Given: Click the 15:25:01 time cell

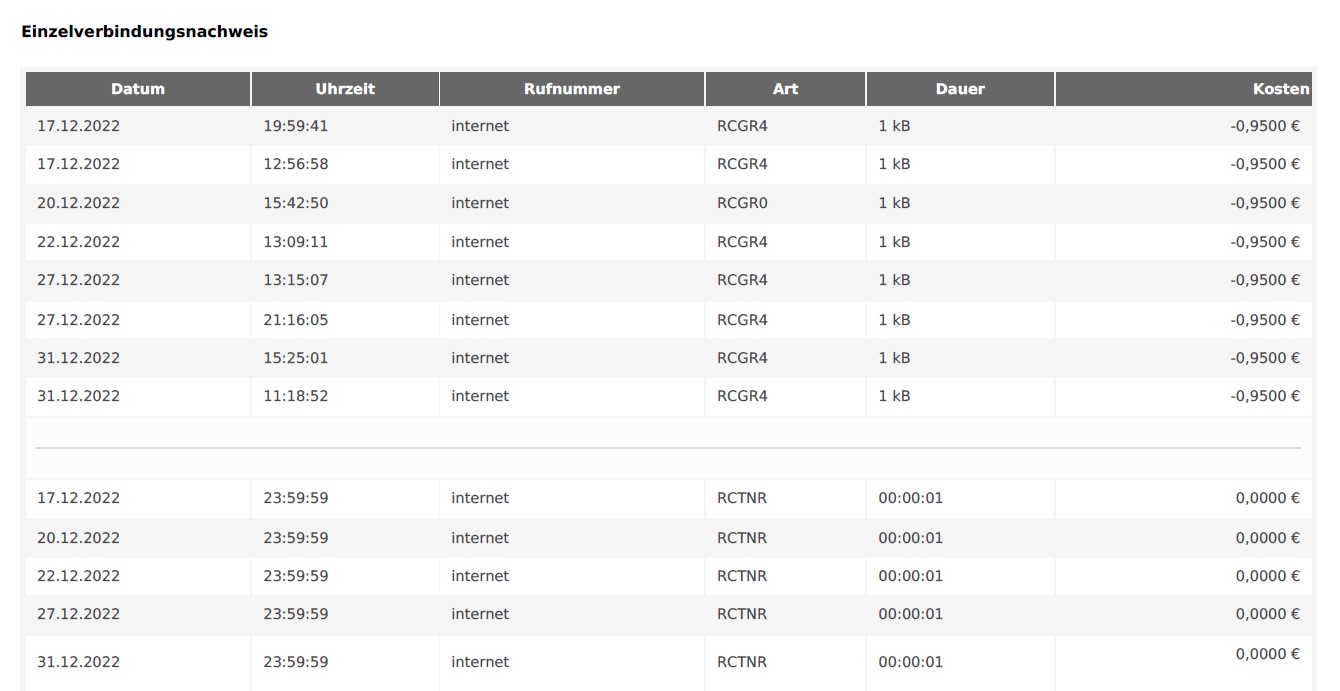Looking at the screenshot, I should pos(296,358).
